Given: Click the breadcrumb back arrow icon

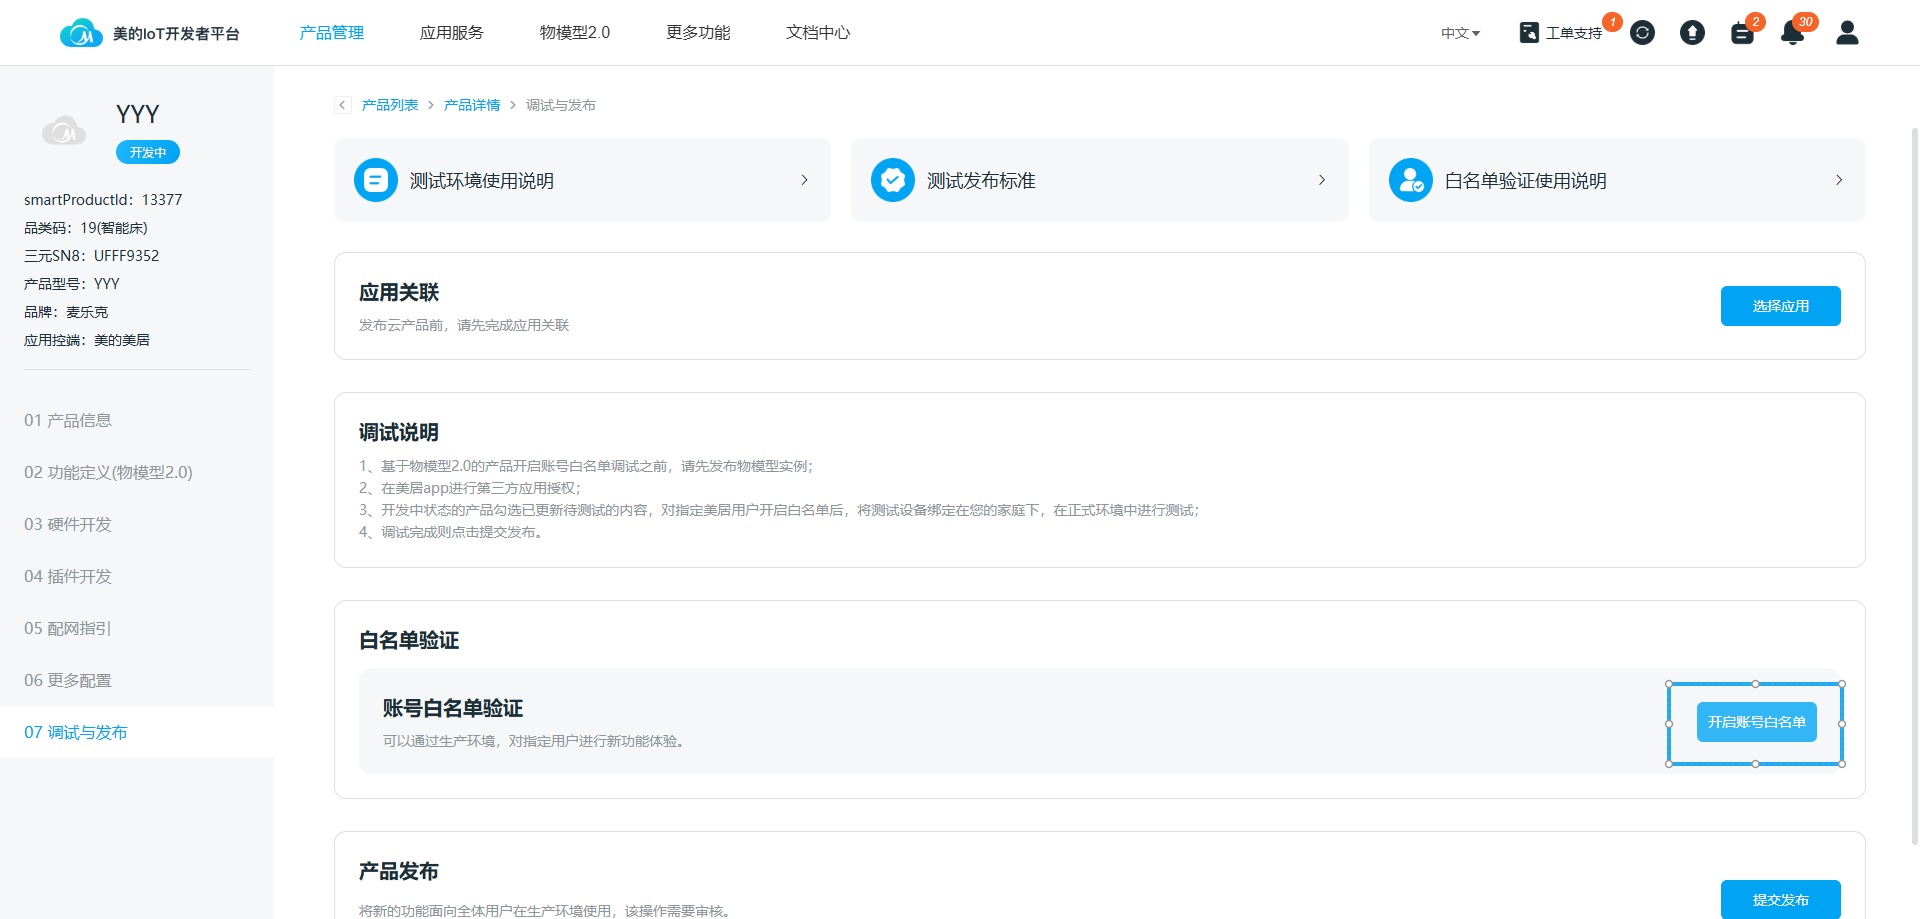Looking at the screenshot, I should click(x=343, y=105).
